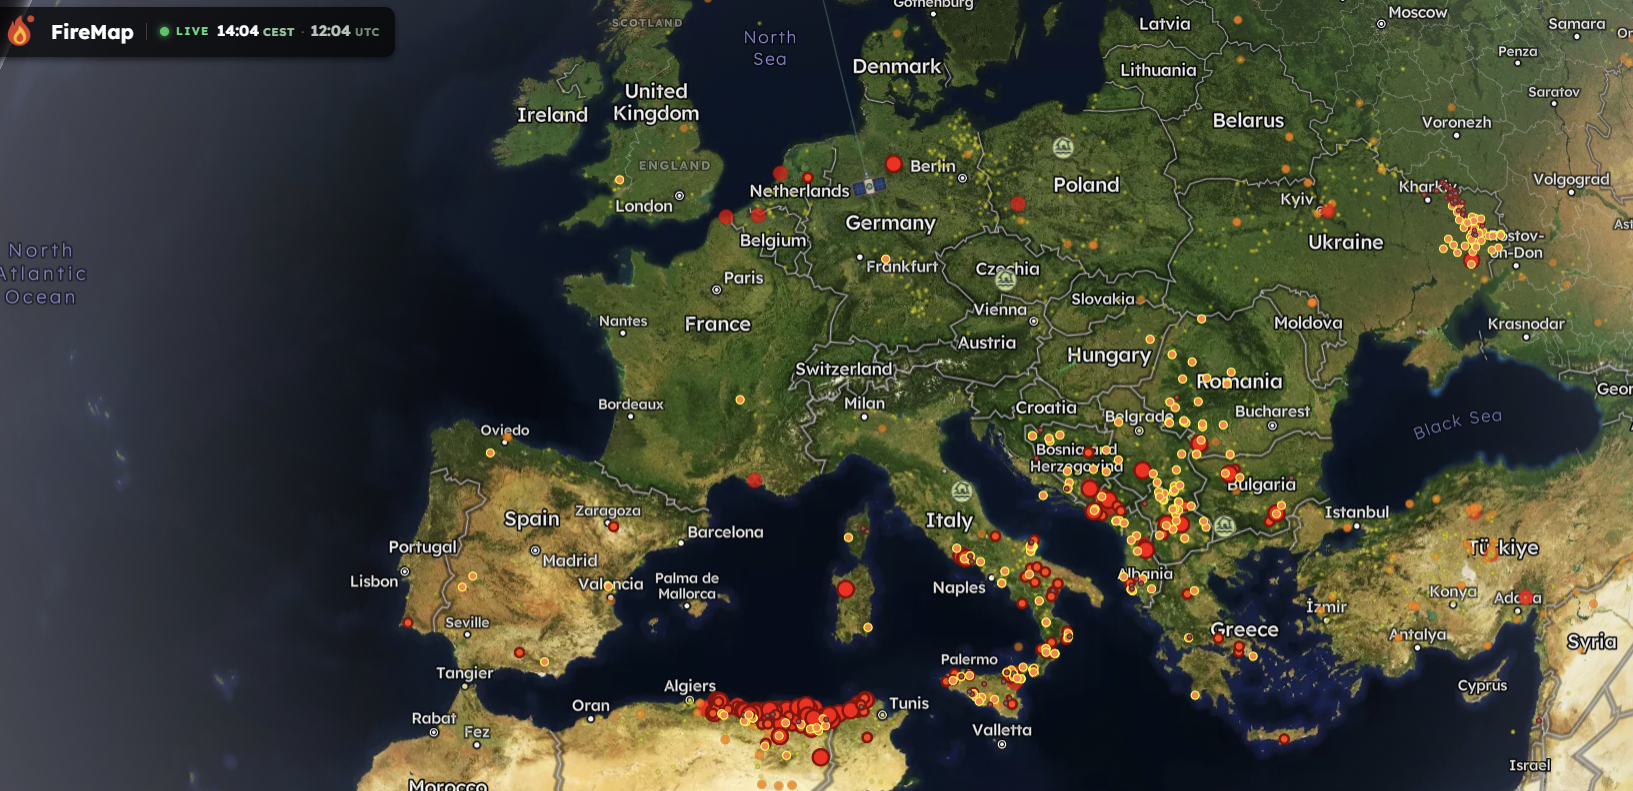Click the Denmark country label
This screenshot has width=1633, height=791.
tap(897, 67)
